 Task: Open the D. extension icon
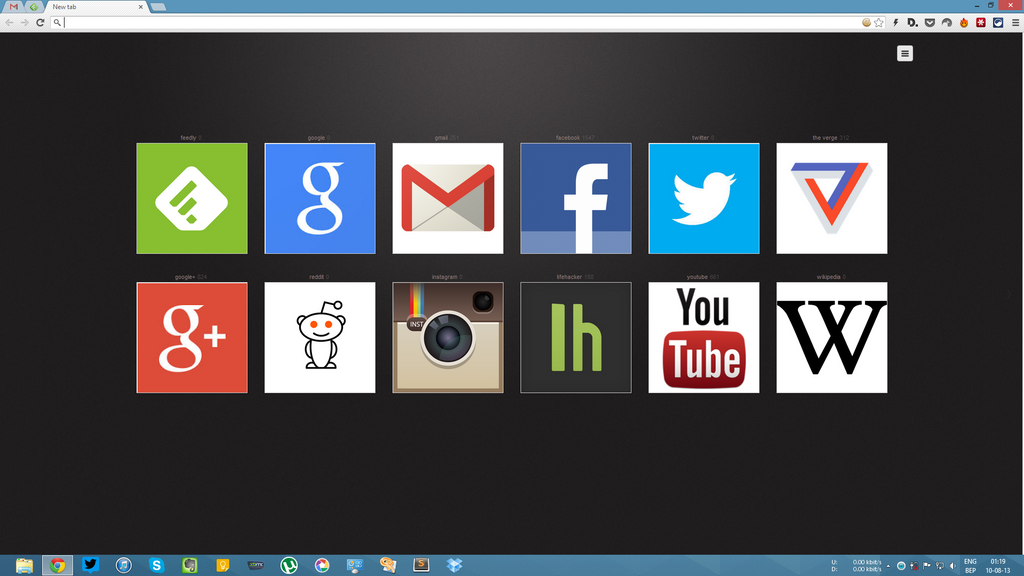(x=913, y=23)
